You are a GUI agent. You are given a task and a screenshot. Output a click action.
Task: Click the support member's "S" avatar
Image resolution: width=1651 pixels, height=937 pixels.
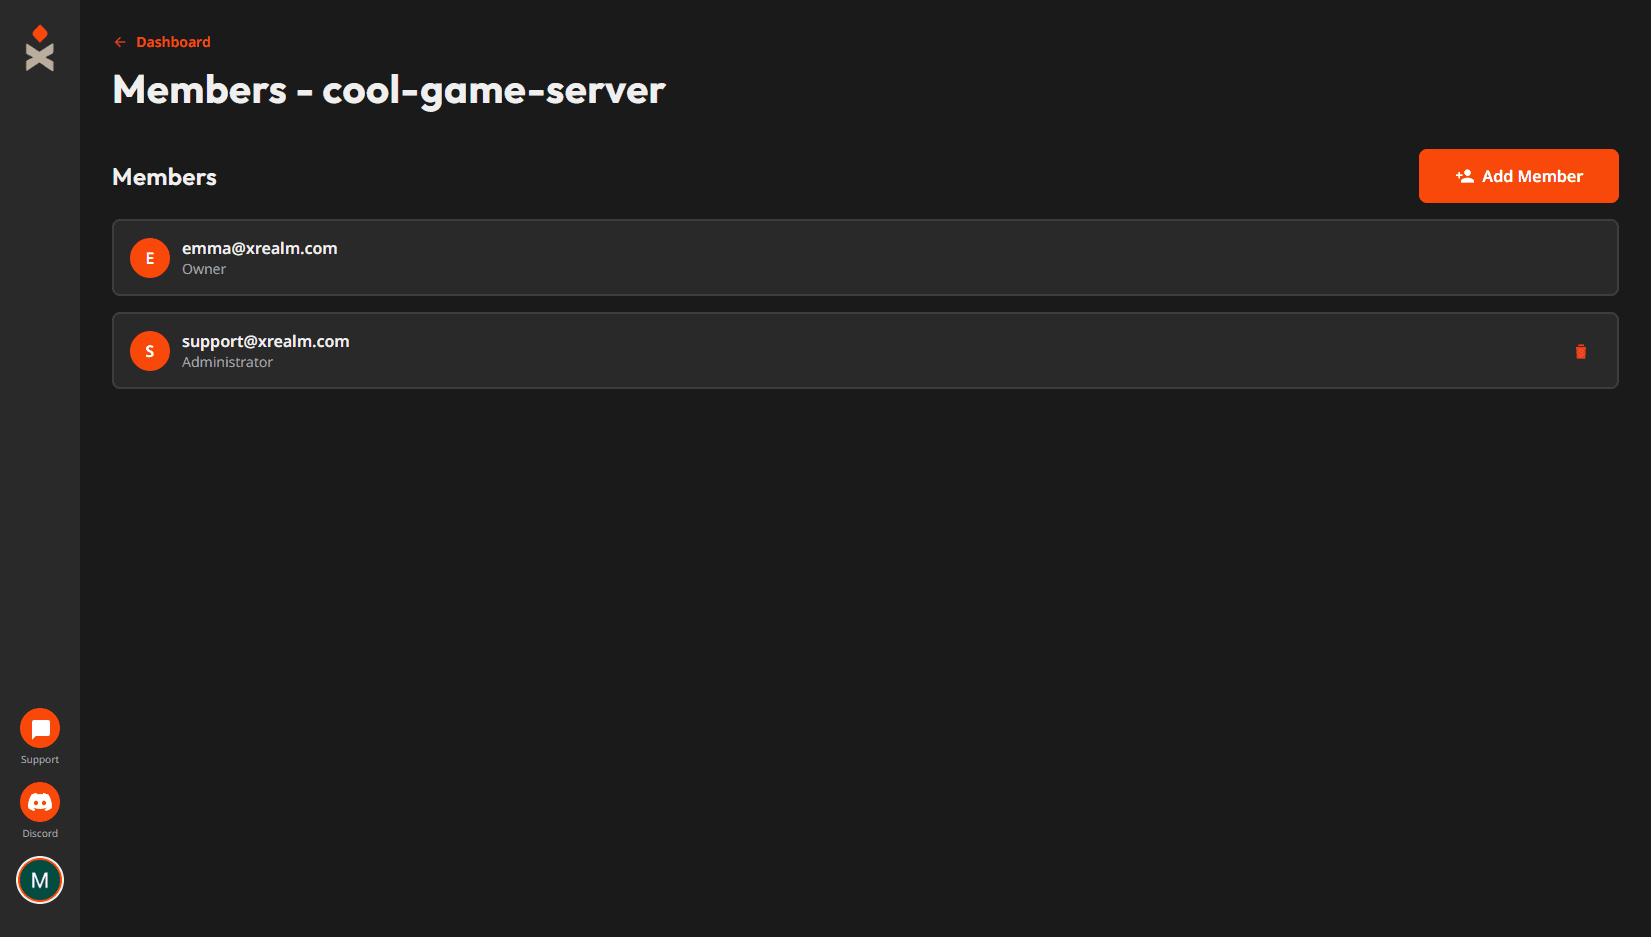(150, 351)
